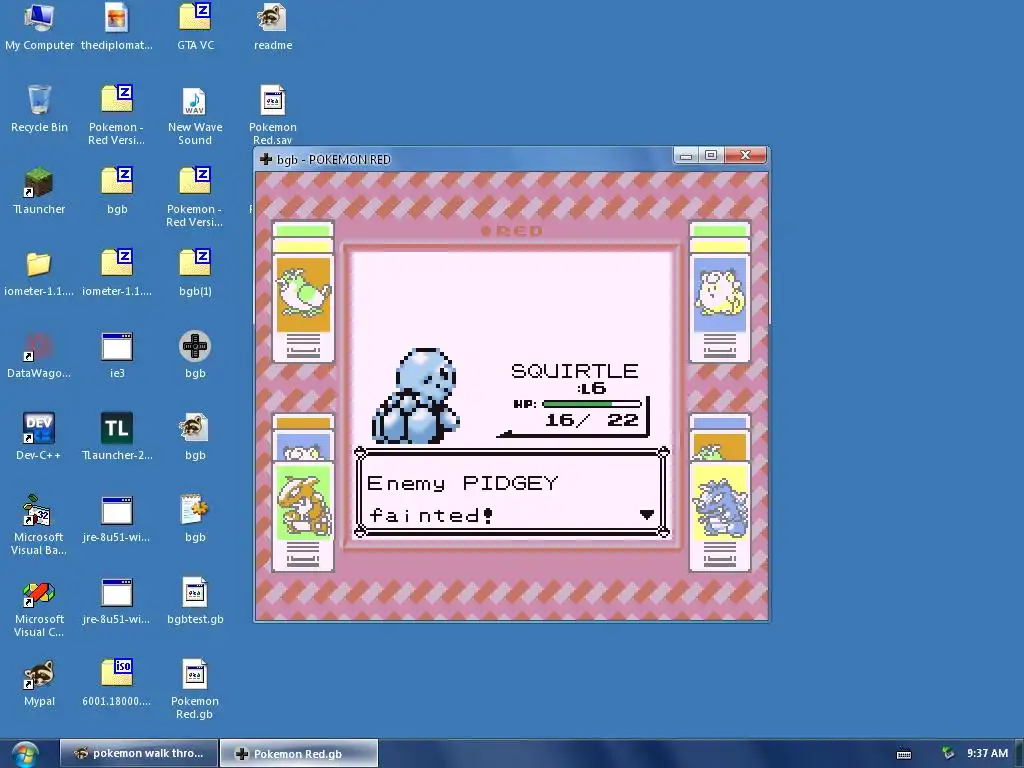Close the bgb POKEMON RED window
The height and width of the screenshot is (768, 1024).
click(x=745, y=155)
